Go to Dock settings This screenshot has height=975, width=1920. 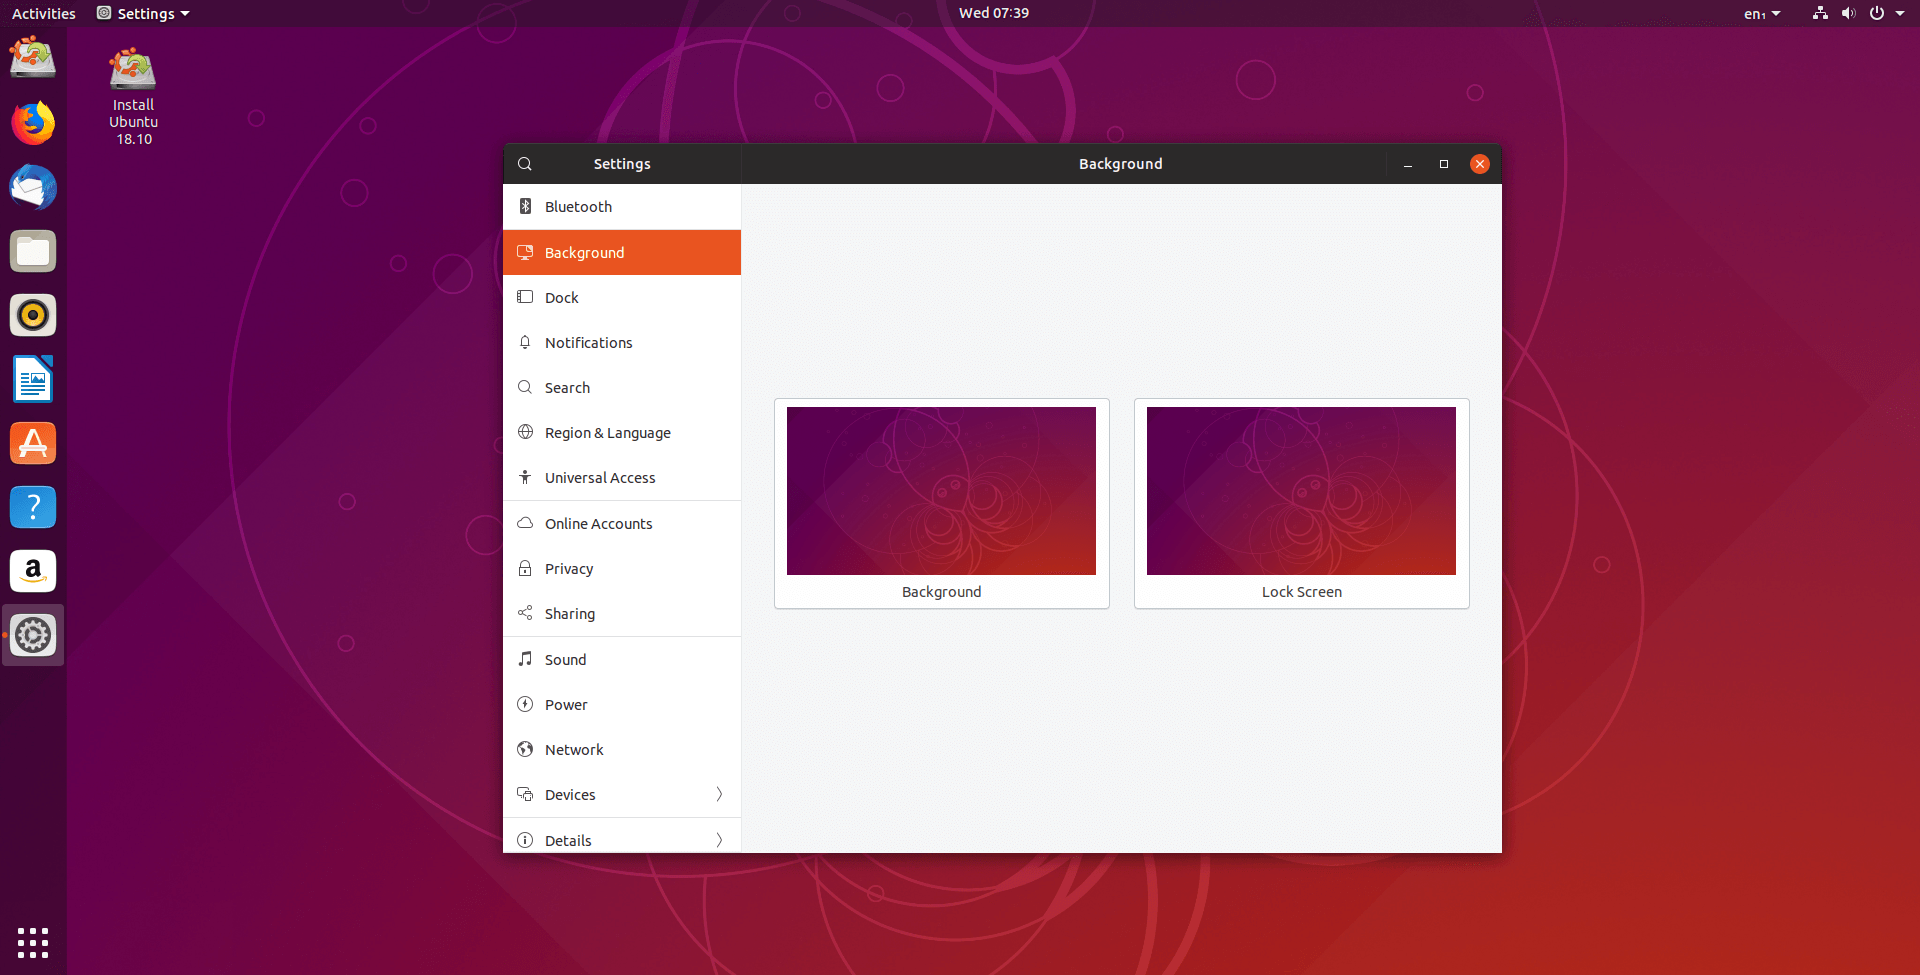pos(622,297)
